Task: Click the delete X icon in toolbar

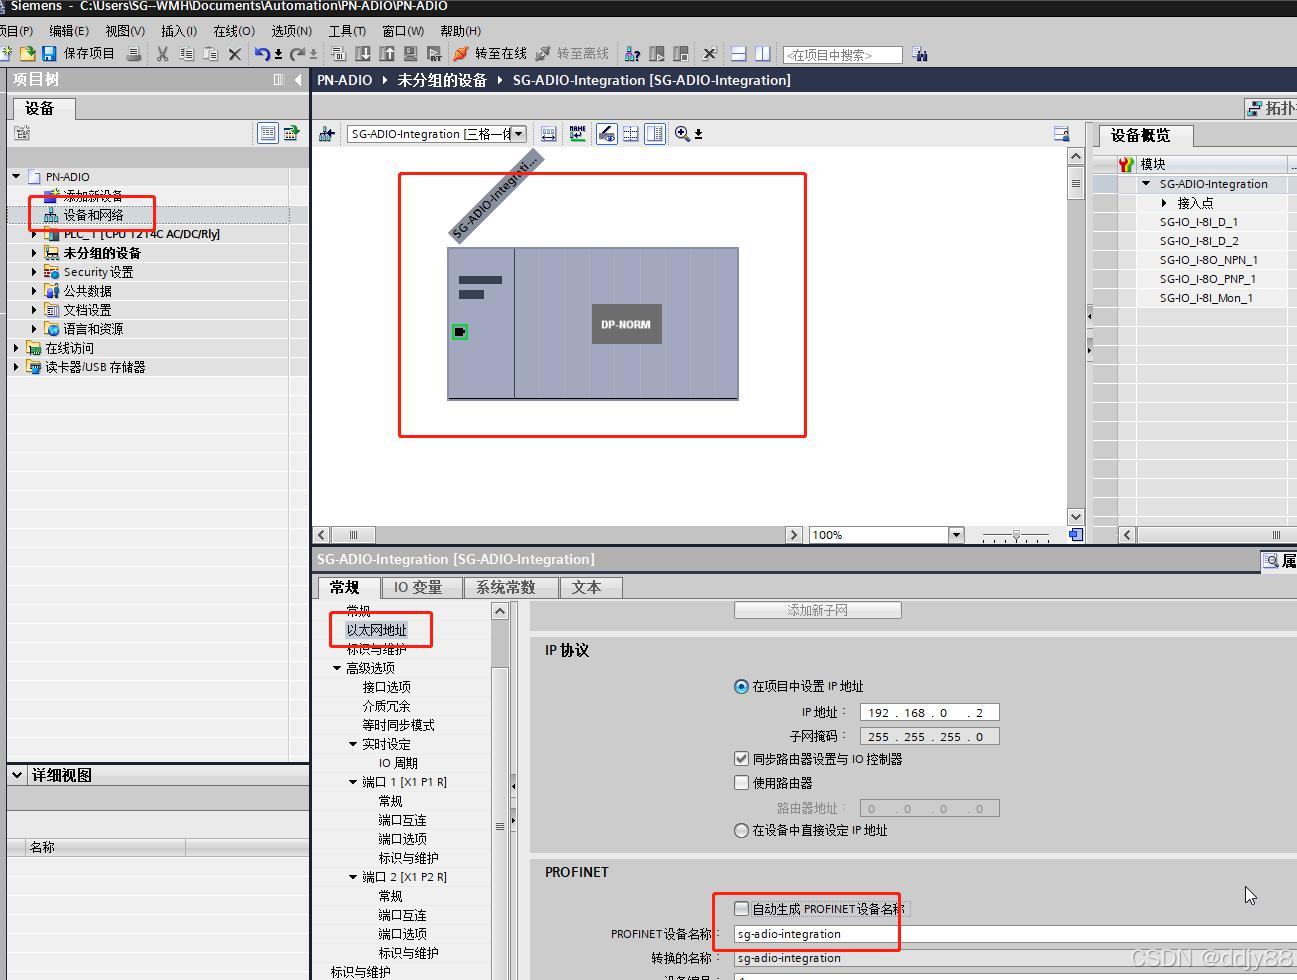Action: (x=234, y=53)
